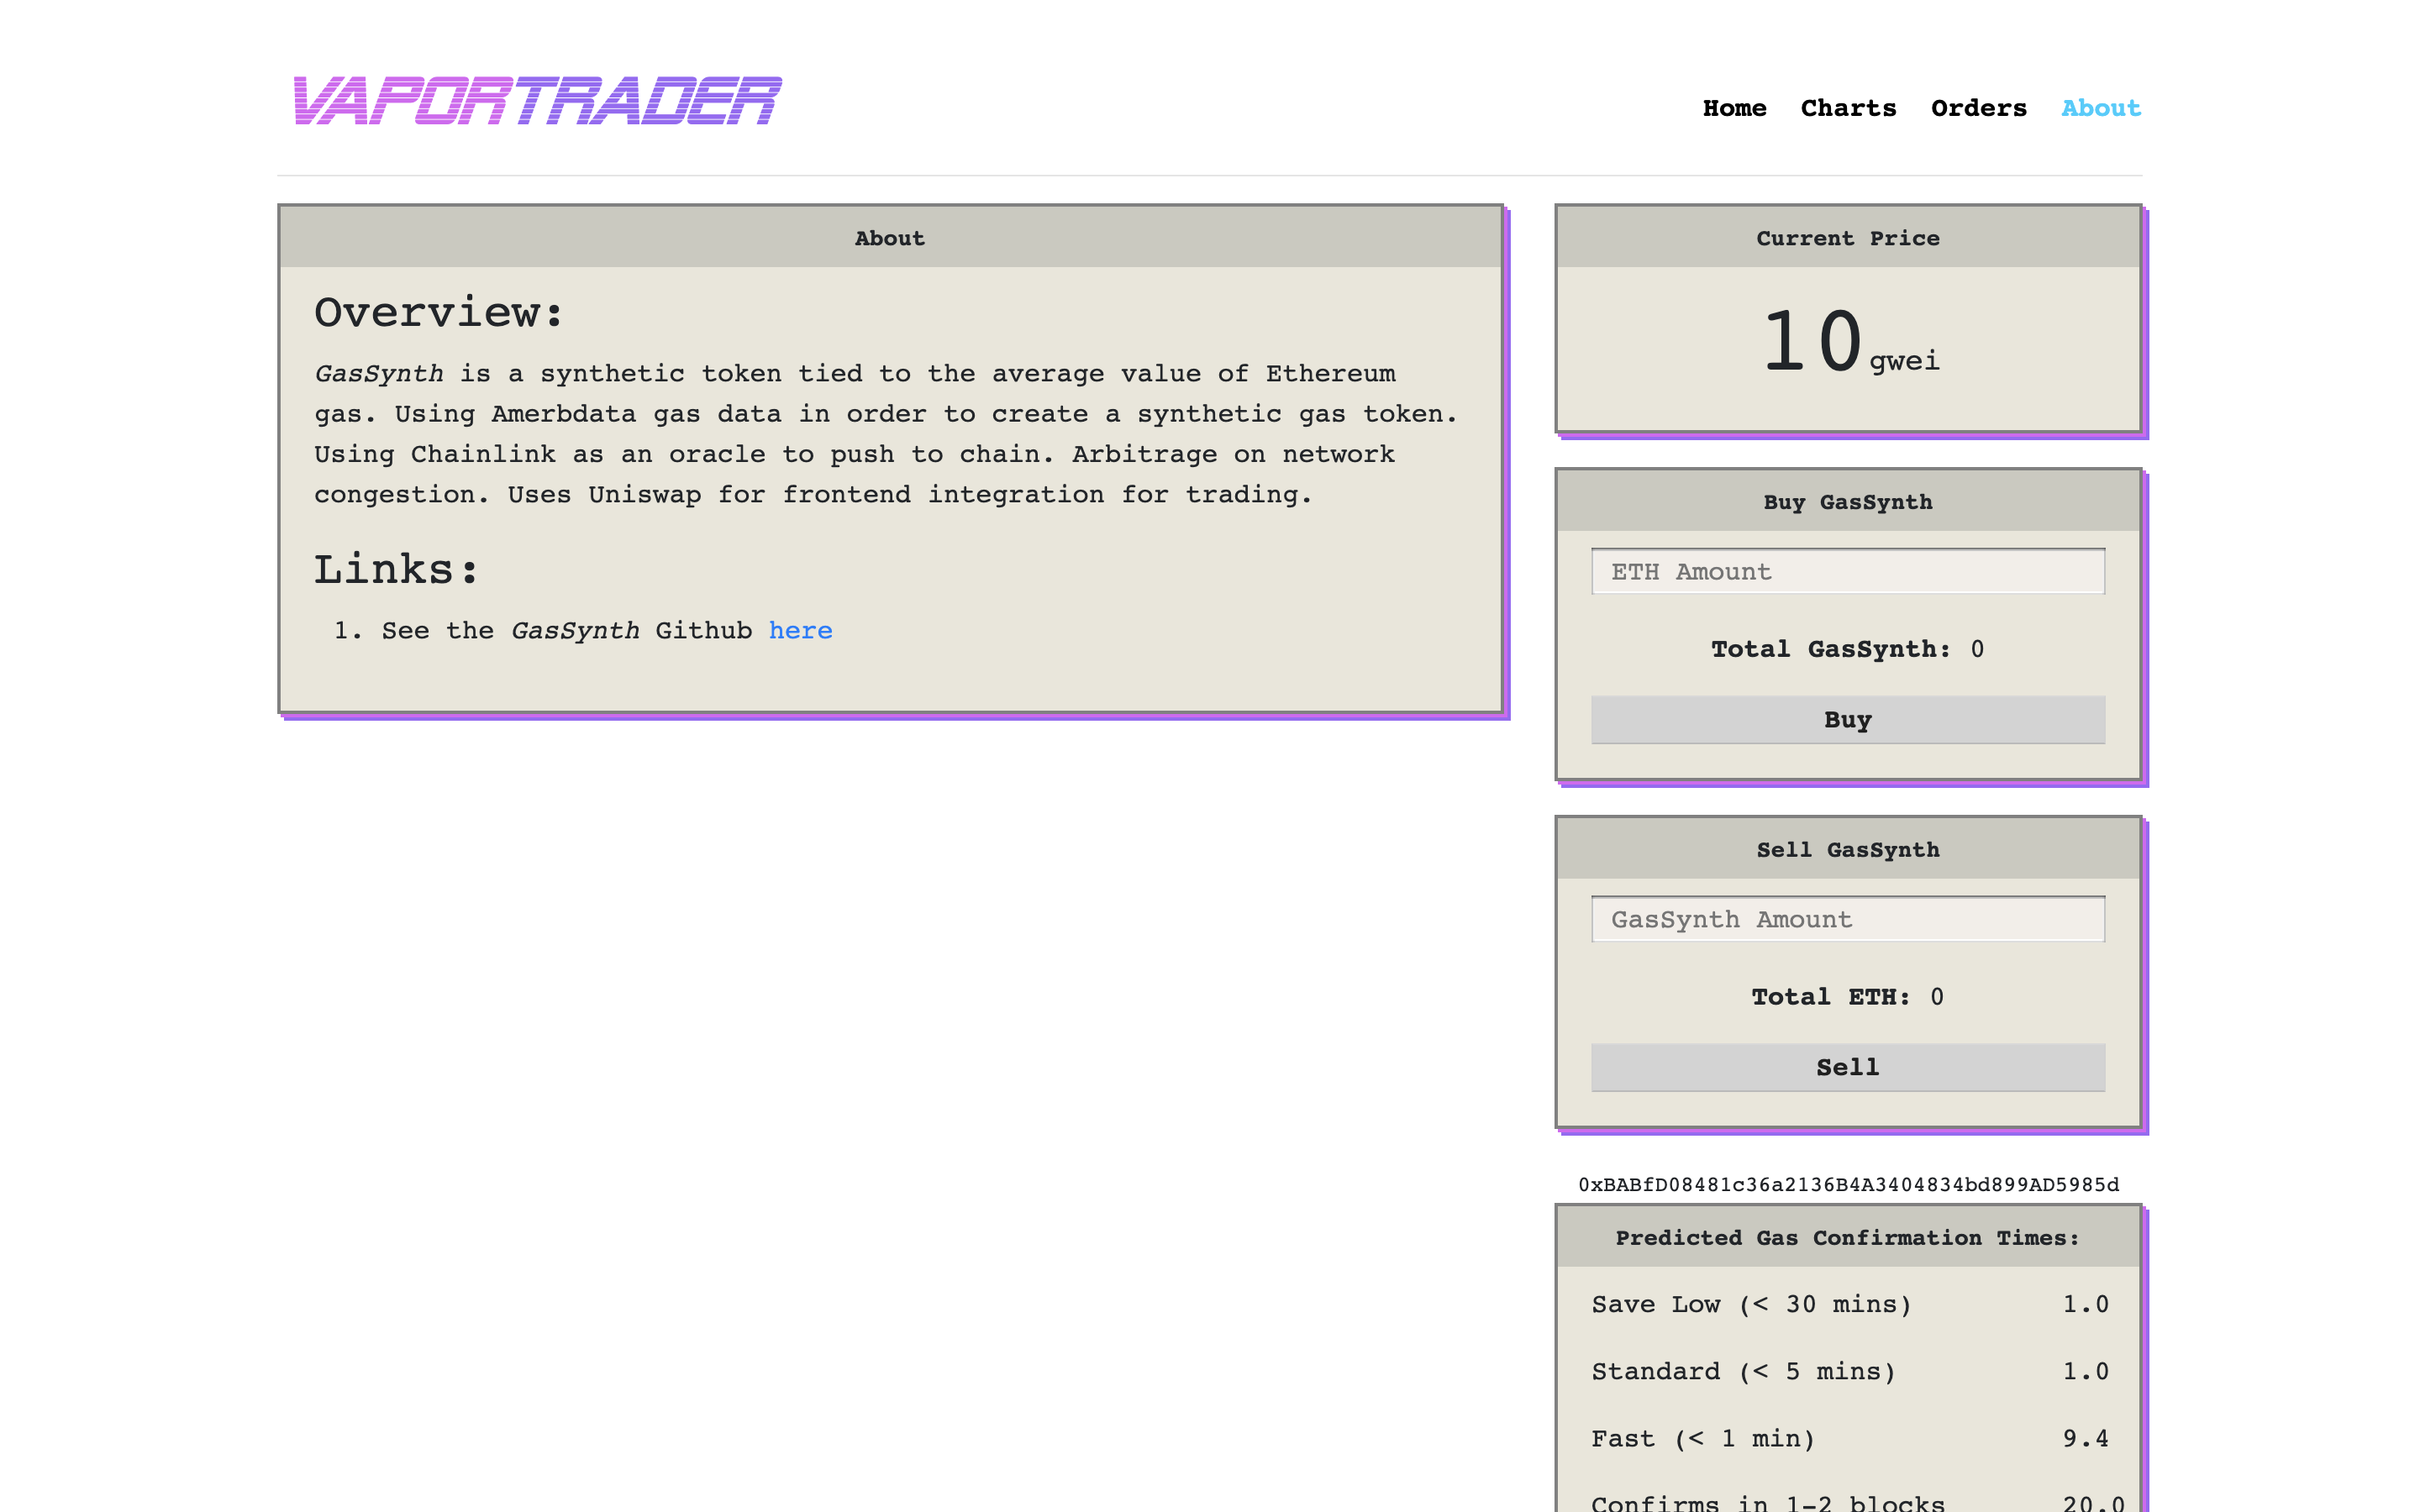
Task: Click the Predicted Gas Confirmation Times header
Action: point(1847,1238)
